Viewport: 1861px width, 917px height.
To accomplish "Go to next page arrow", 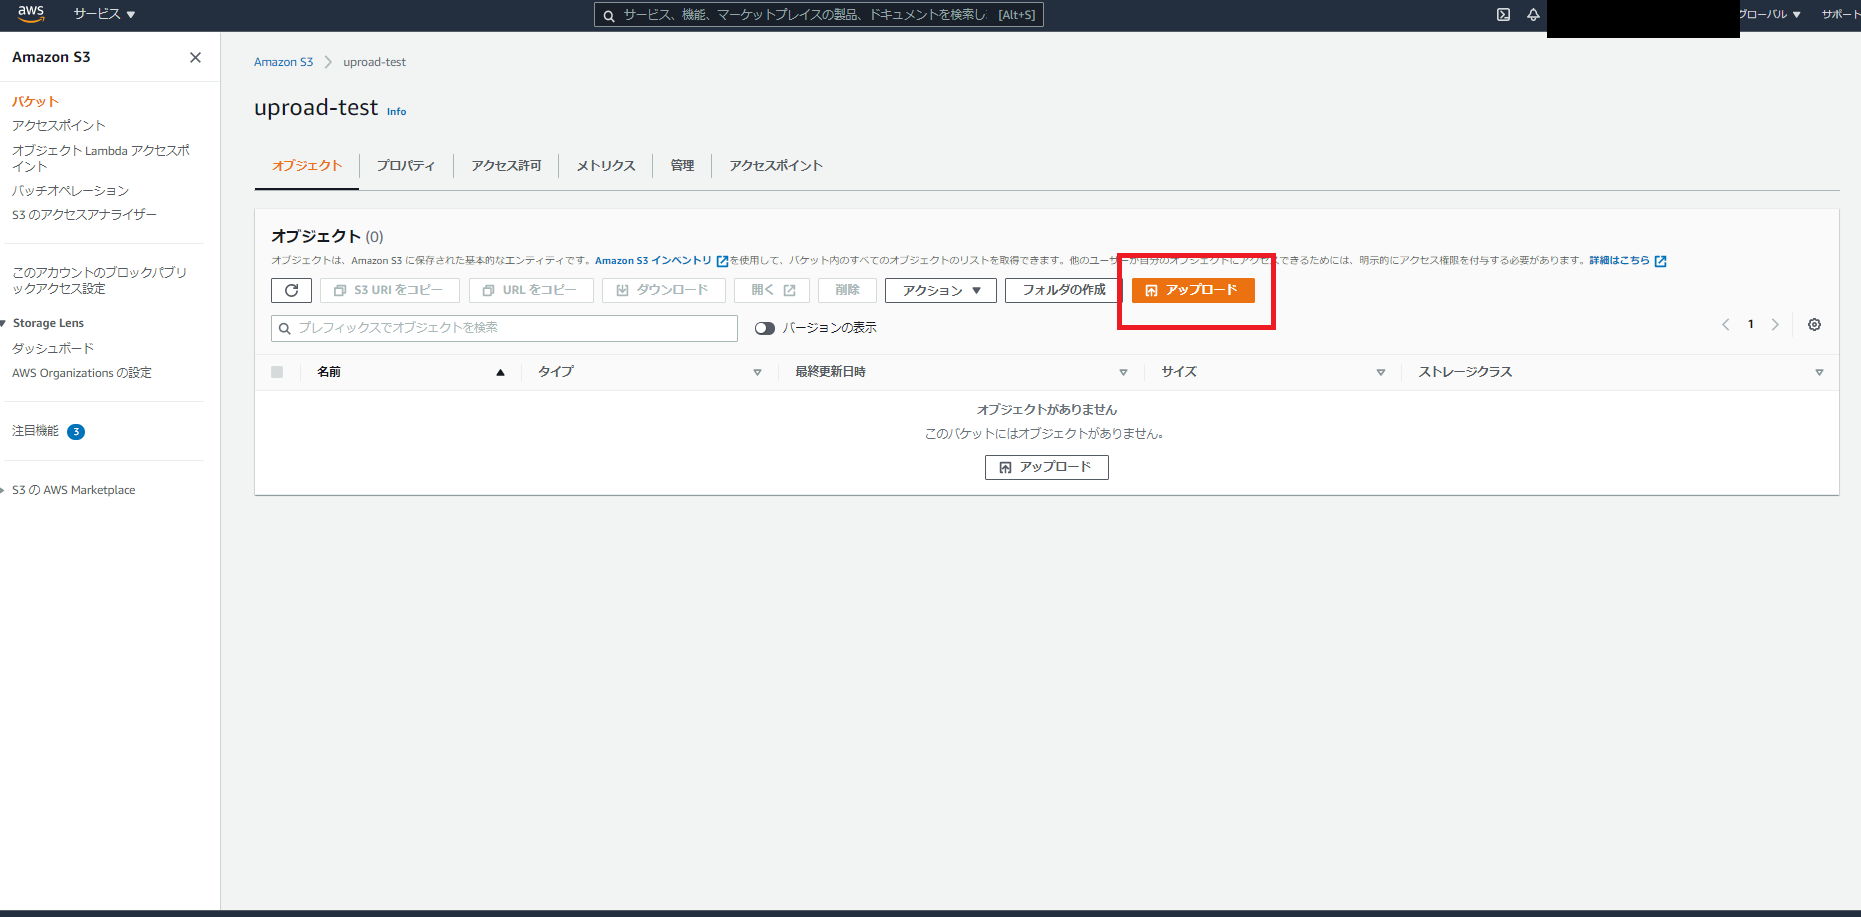I will pos(1775,324).
